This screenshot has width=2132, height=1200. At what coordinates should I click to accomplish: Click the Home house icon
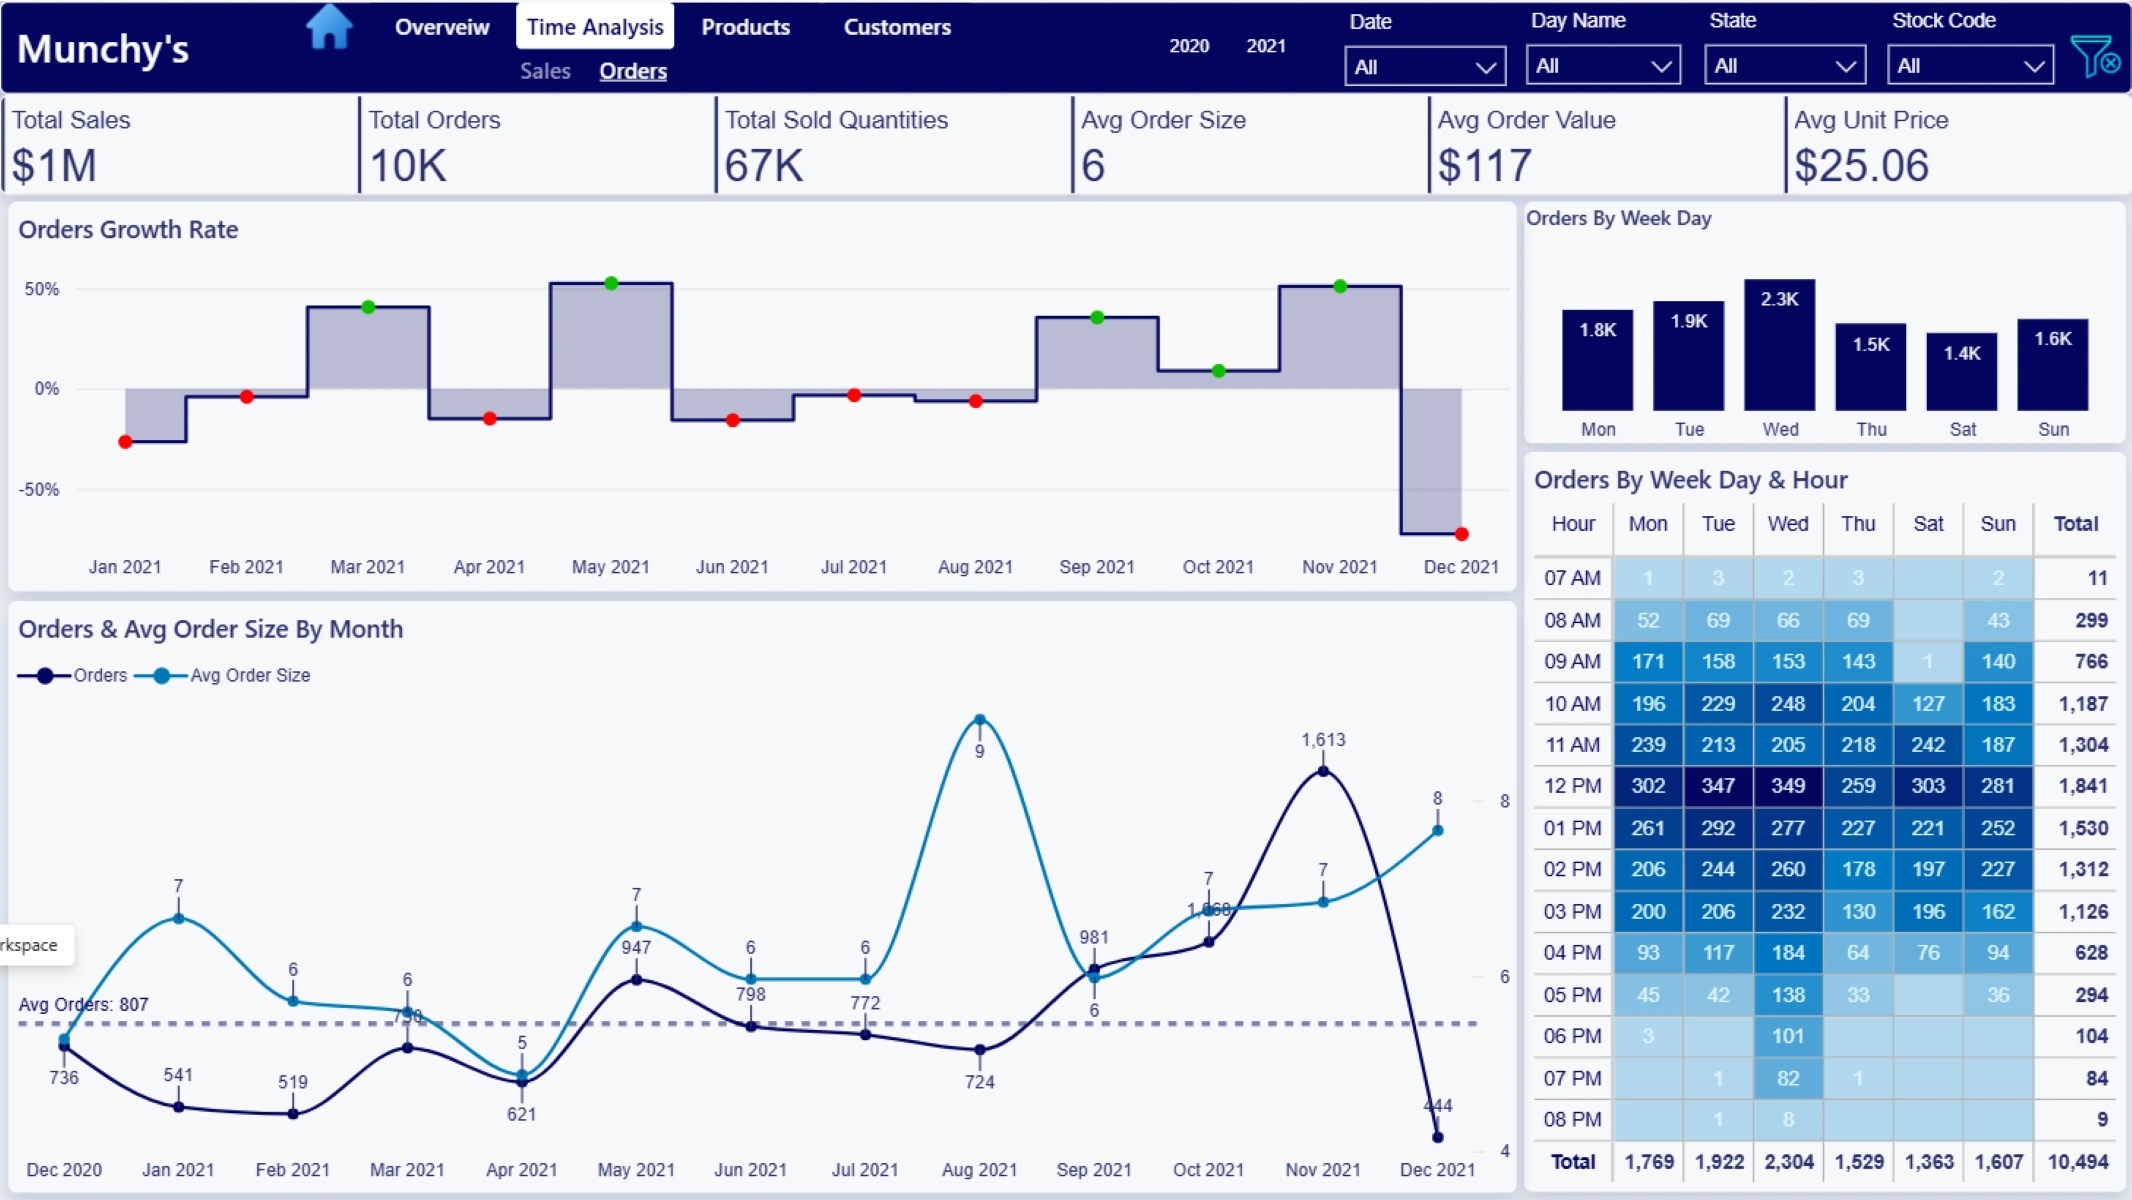coord(329,27)
